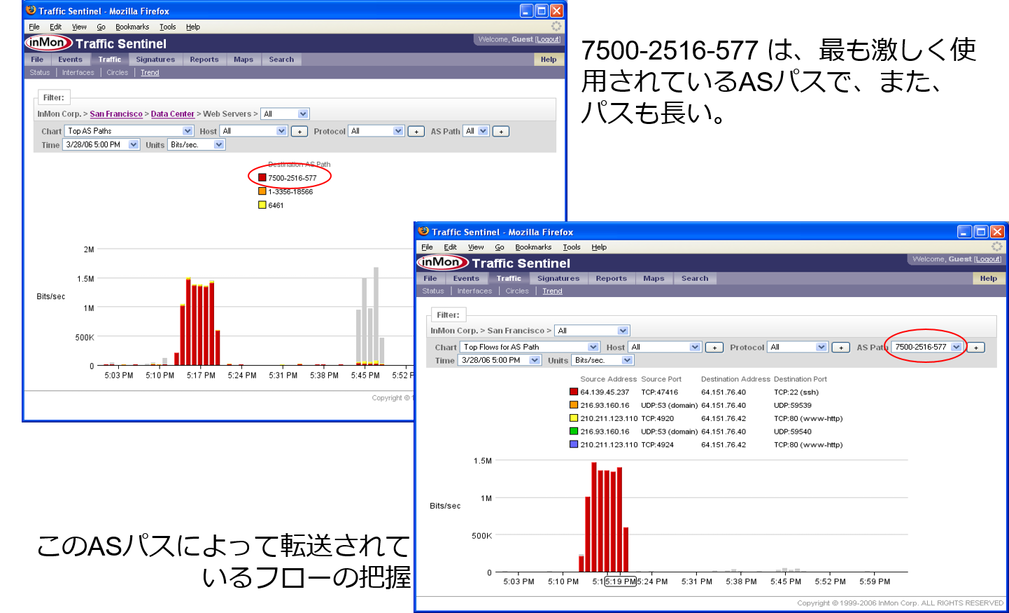Viewport: 1009px width, 613px height.
Task: Switch to the Signatures tab in the back window
Action: coord(155,59)
